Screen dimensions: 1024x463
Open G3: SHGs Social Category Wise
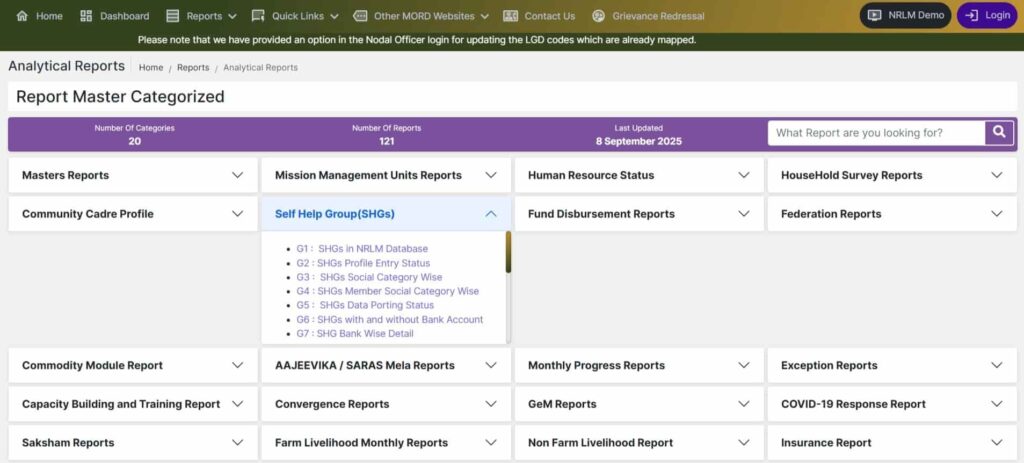pyautogui.click(x=369, y=277)
